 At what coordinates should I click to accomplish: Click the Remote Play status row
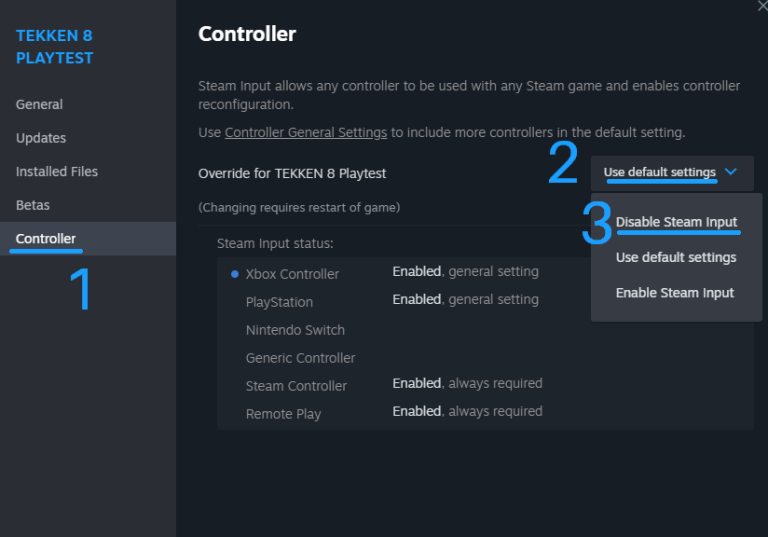pos(284,414)
